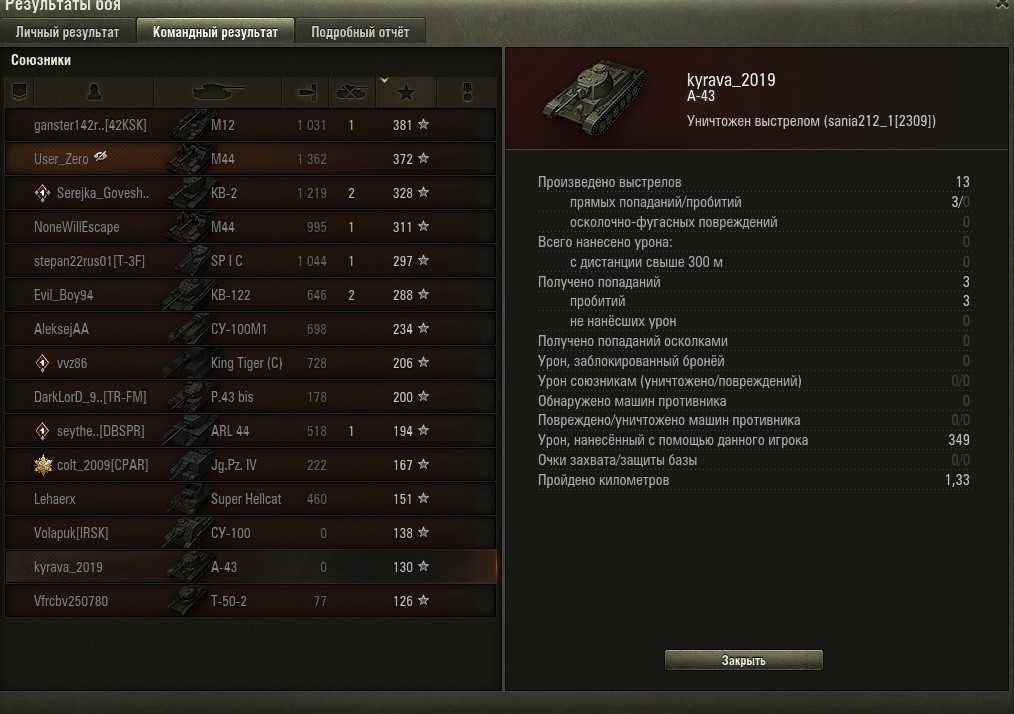1014x714 pixels.
Task: Click the Закрыть button
Action: pos(744,660)
